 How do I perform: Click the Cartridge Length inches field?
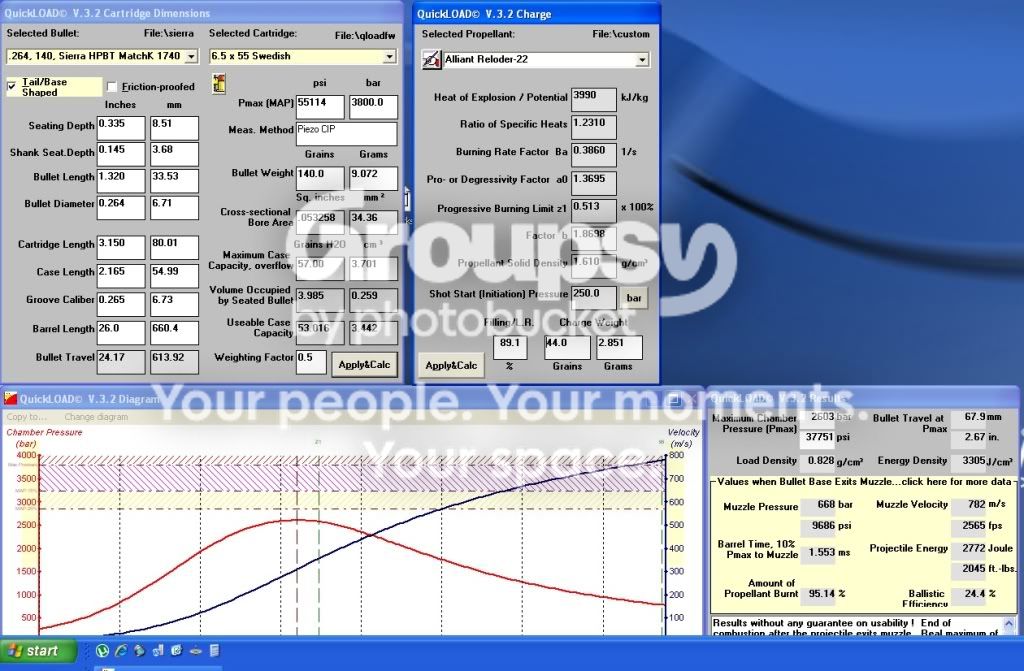pos(121,248)
